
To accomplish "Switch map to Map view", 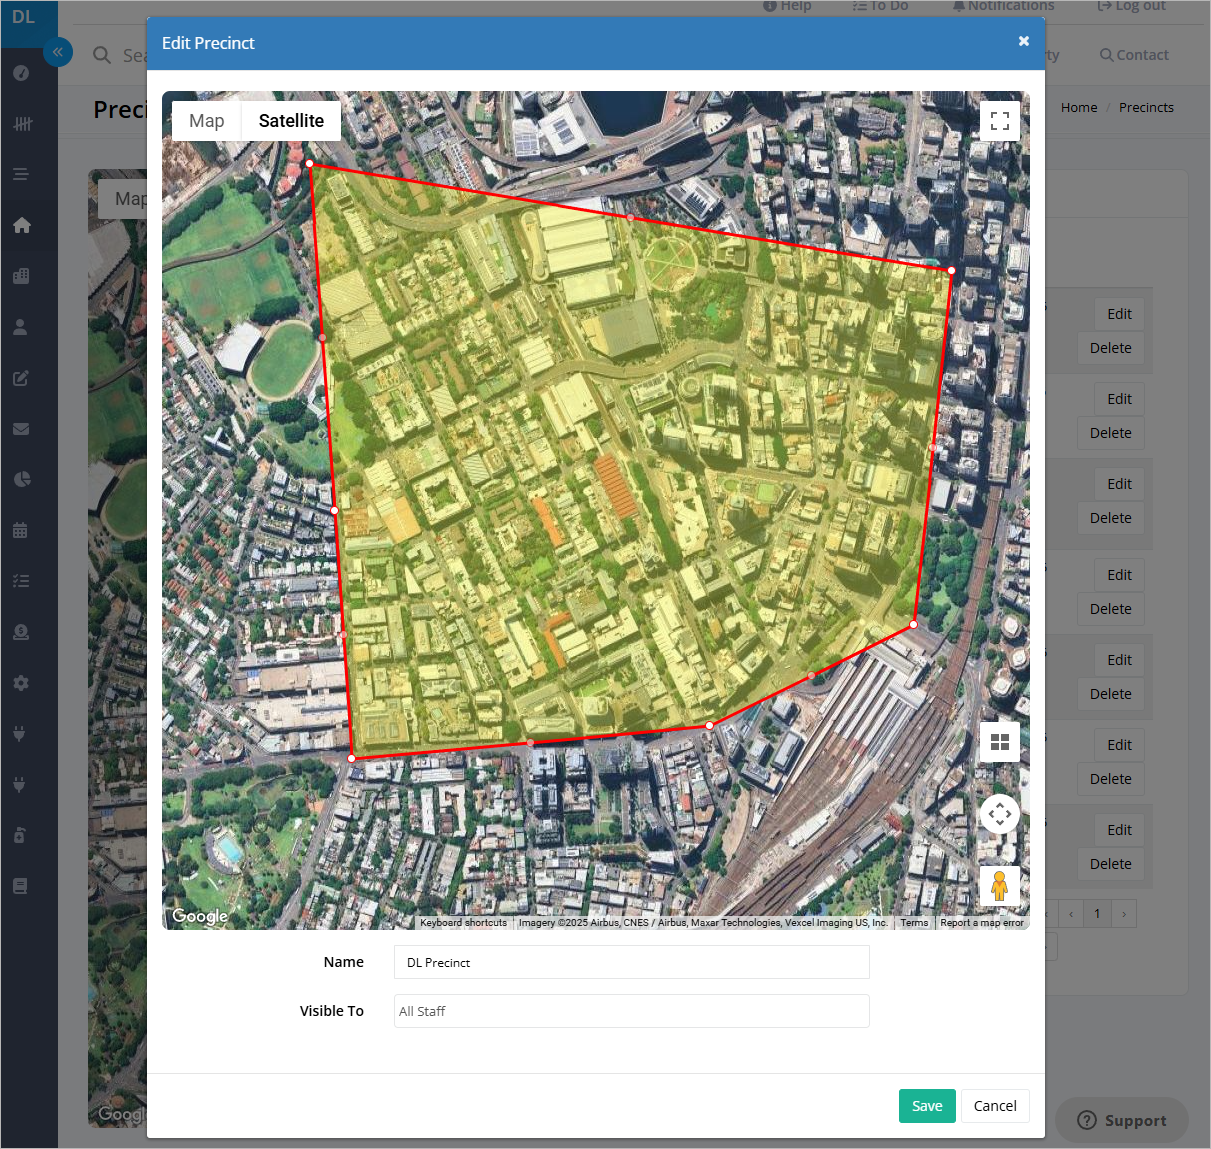I will tap(207, 121).
